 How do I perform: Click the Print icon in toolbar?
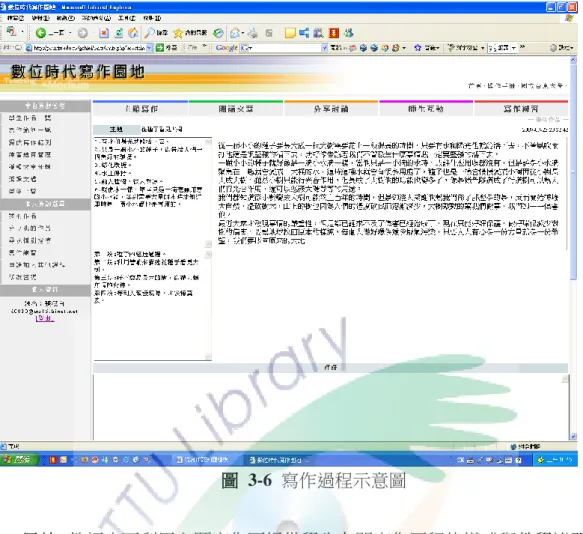click(253, 33)
